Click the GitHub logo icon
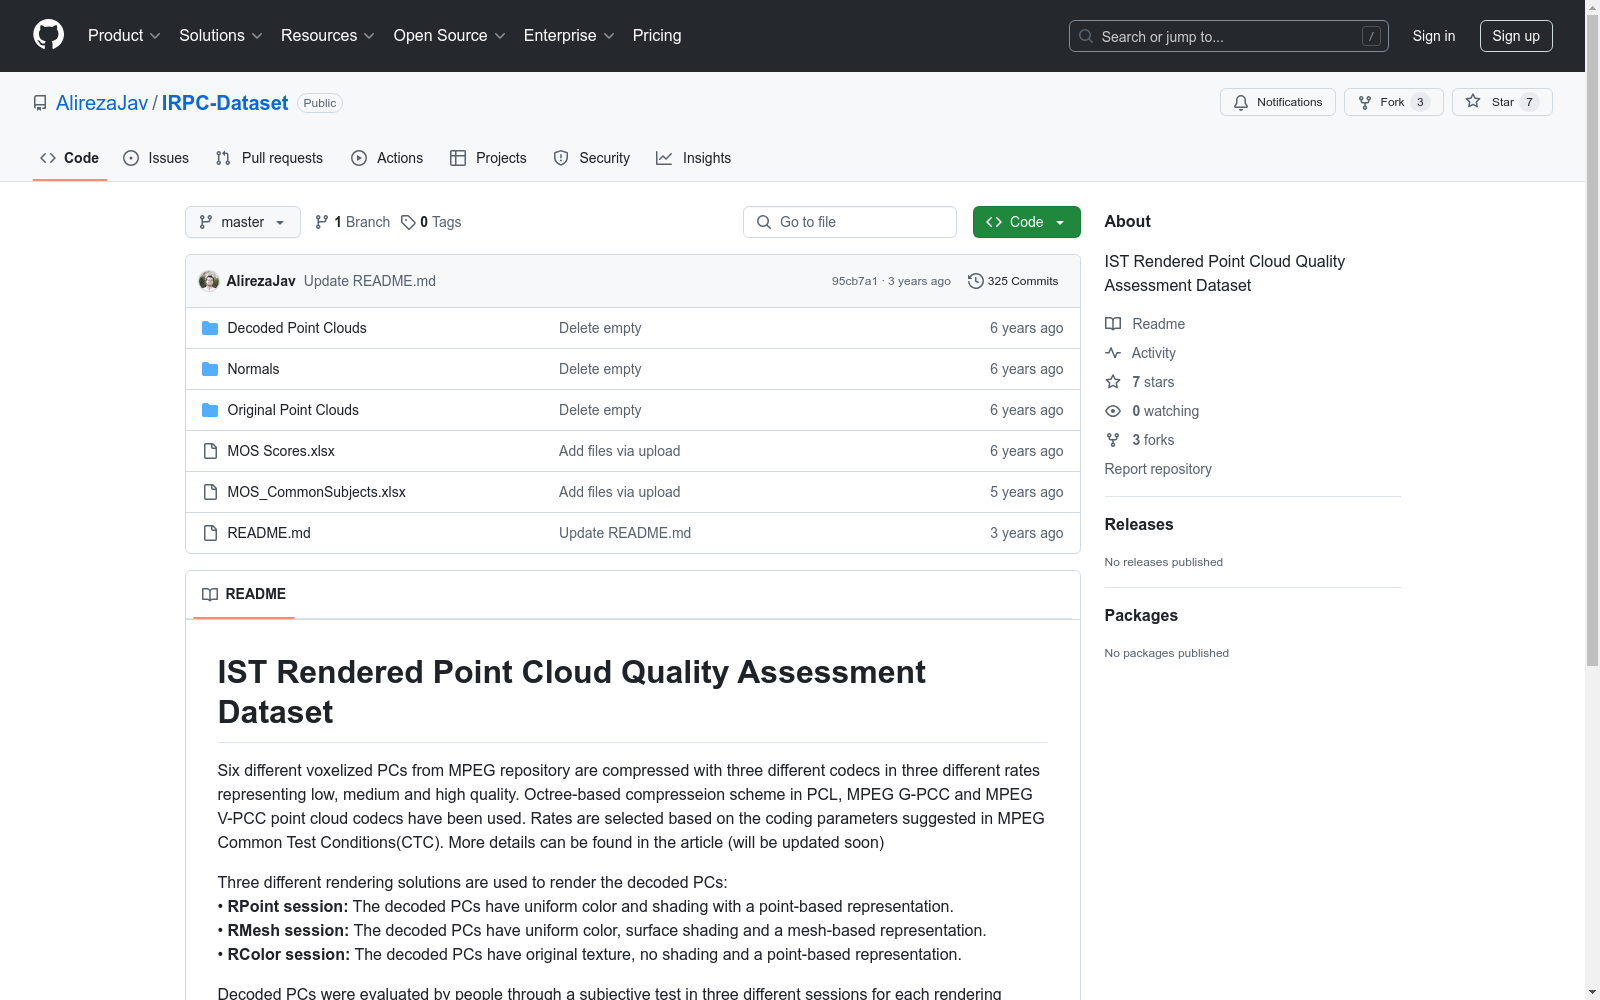 (48, 35)
